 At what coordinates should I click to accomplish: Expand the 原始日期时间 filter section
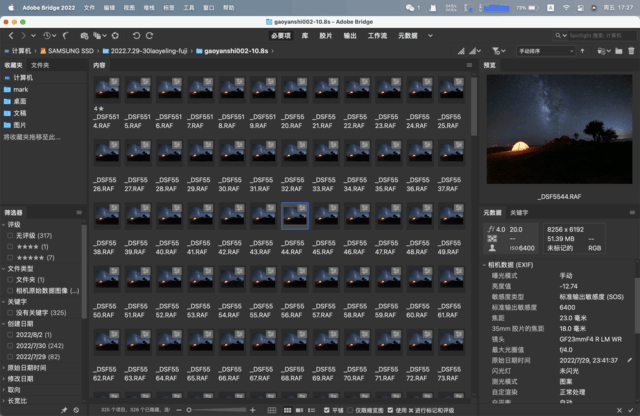pos(4,368)
